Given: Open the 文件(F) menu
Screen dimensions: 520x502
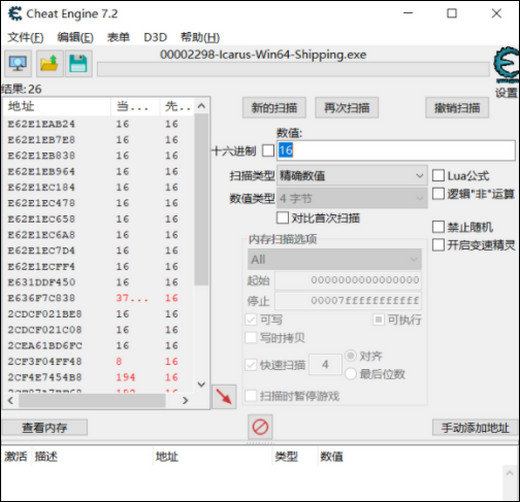Looking at the screenshot, I should (x=26, y=37).
